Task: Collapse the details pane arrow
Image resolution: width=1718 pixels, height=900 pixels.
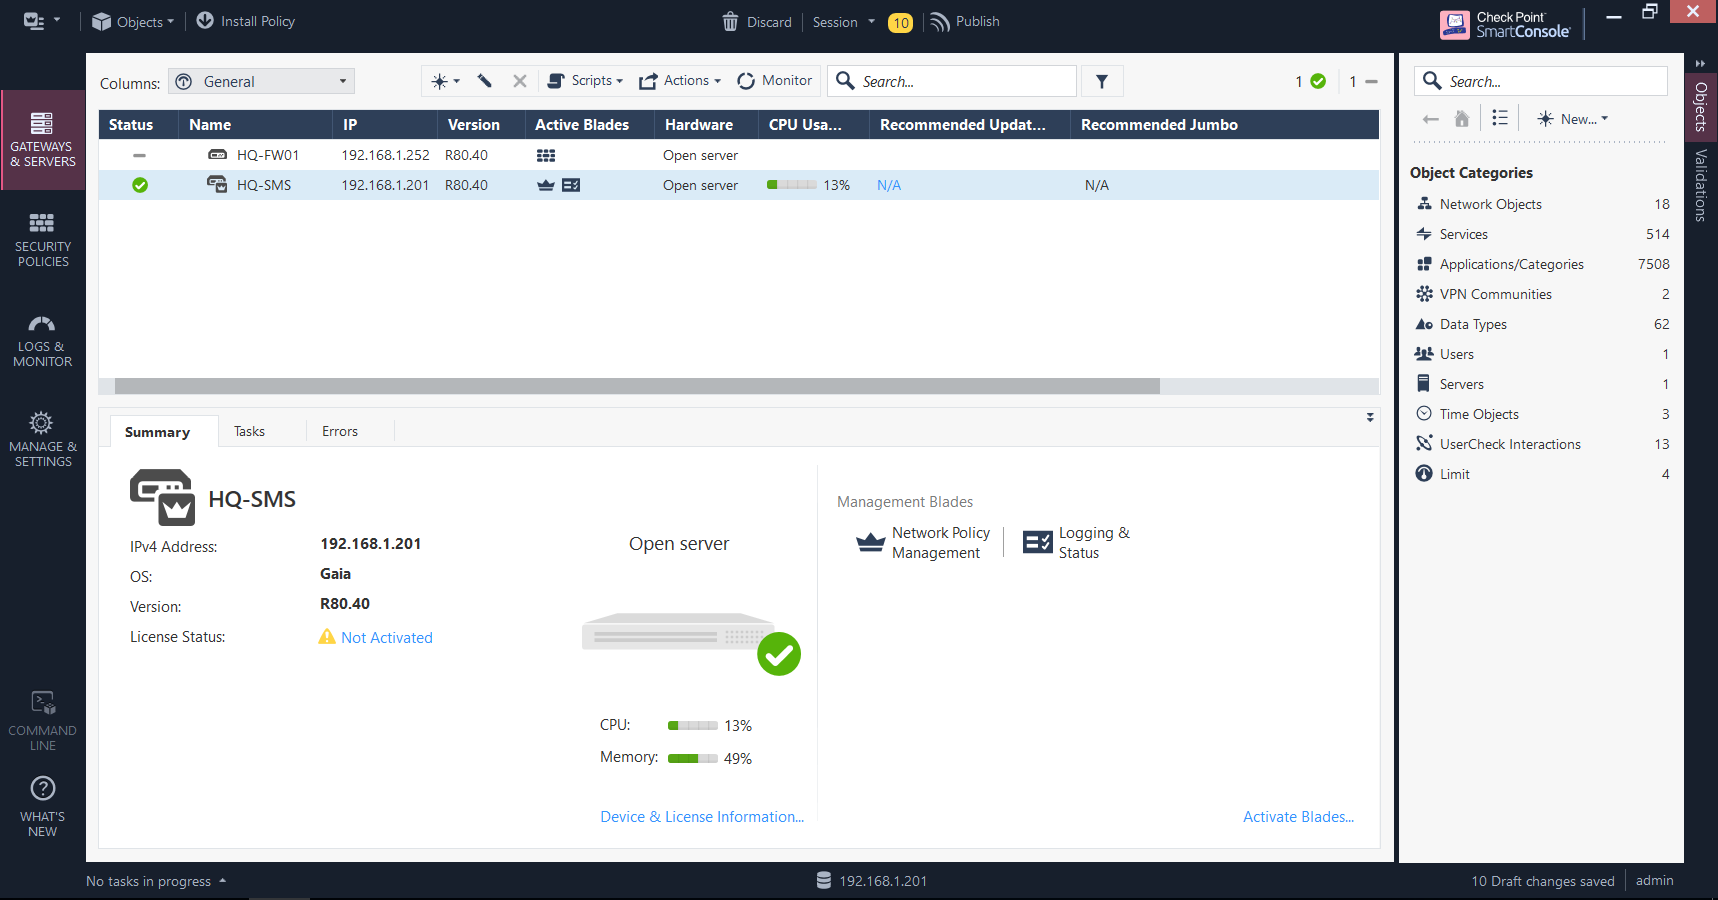Action: [x=1370, y=417]
